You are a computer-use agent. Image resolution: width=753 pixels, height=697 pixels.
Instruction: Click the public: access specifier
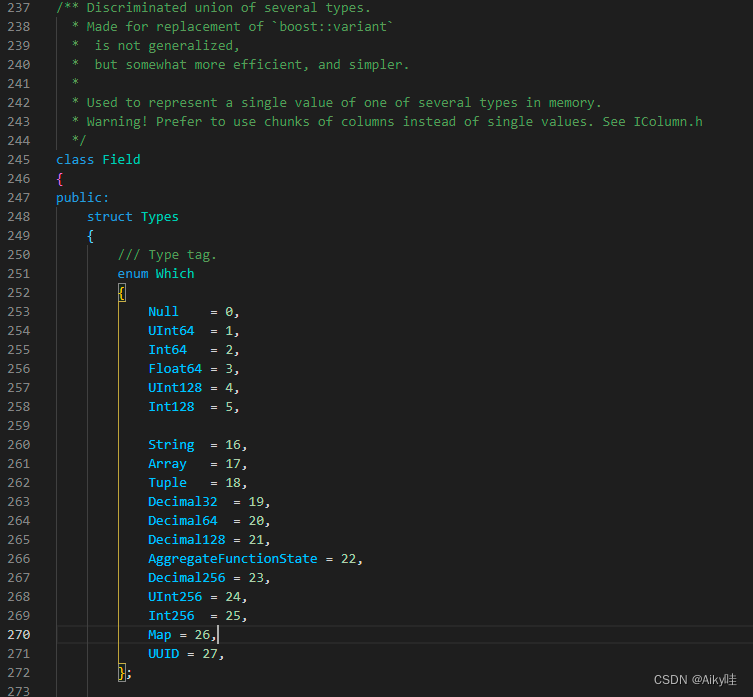tap(83, 198)
